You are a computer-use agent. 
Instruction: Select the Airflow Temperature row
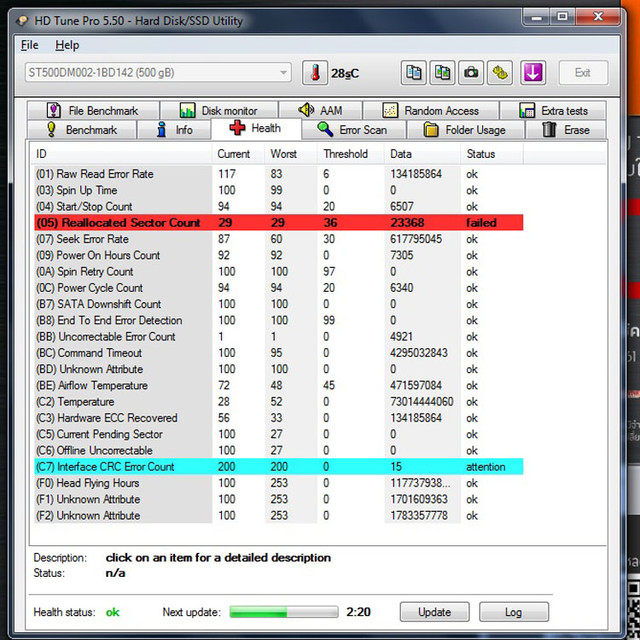tap(279, 385)
